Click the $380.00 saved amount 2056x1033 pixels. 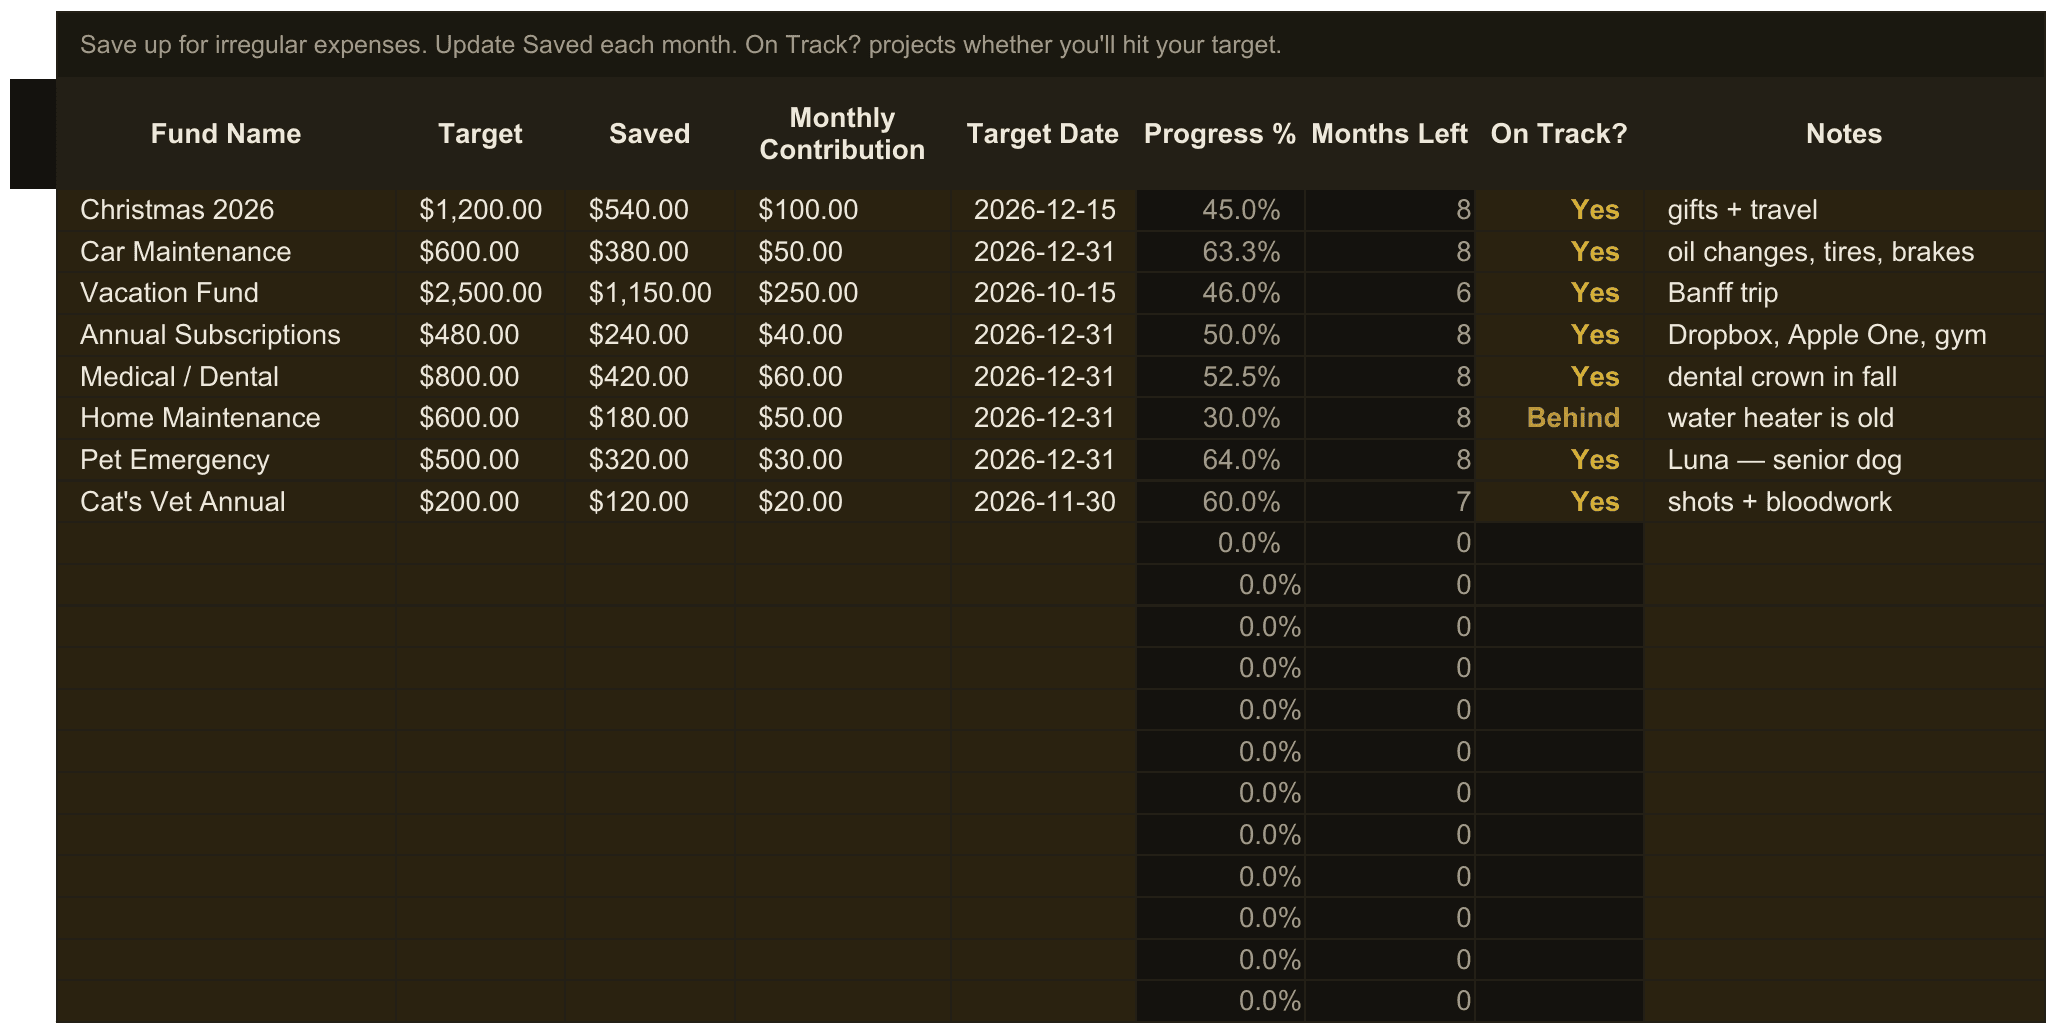point(649,252)
